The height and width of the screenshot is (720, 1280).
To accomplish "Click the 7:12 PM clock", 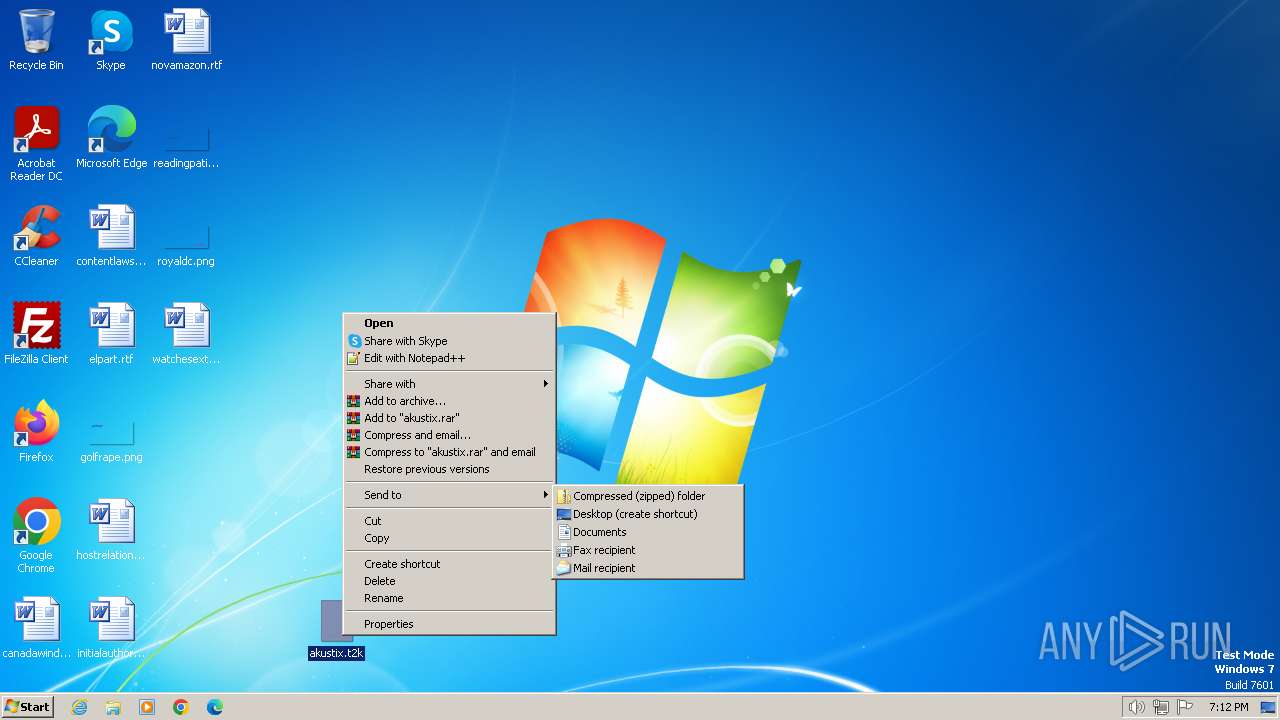I will pyautogui.click(x=1229, y=707).
